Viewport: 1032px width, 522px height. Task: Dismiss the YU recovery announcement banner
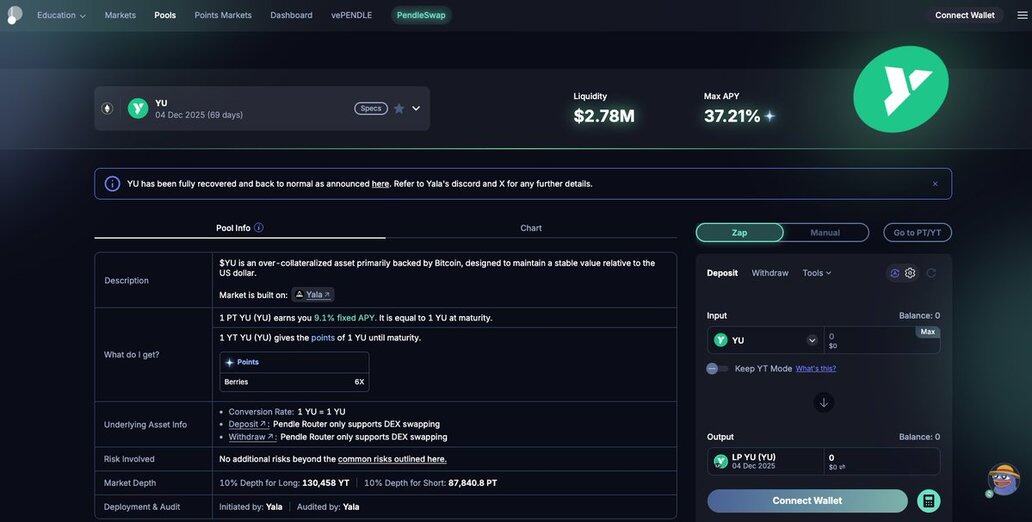pyautogui.click(x=935, y=184)
